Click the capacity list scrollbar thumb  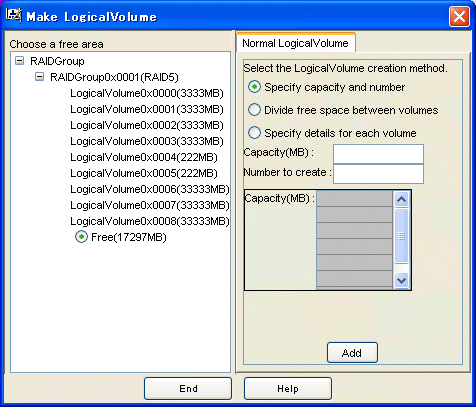401,236
